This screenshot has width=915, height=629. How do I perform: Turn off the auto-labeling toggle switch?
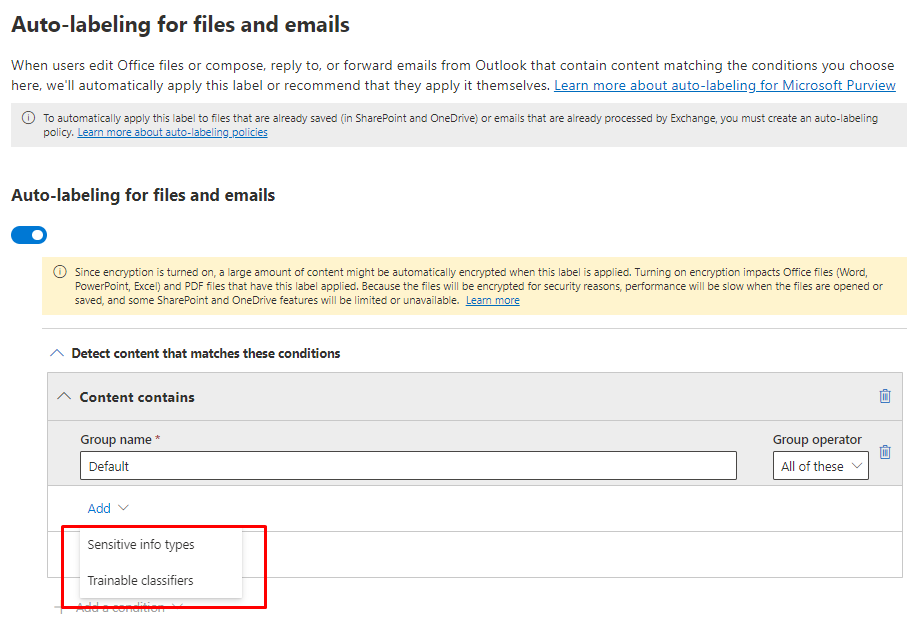29,235
